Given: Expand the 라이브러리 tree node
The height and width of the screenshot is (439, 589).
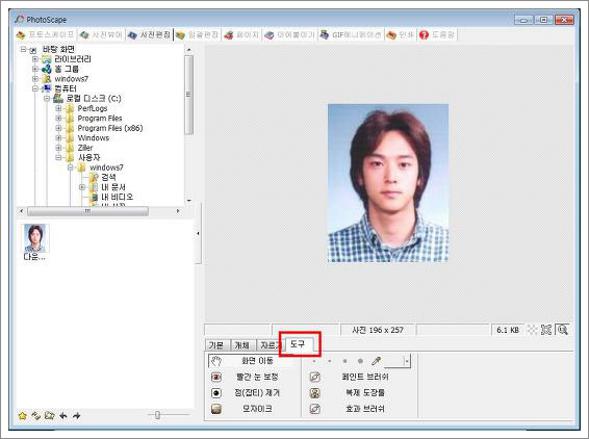Looking at the screenshot, I should pyautogui.click(x=35, y=59).
